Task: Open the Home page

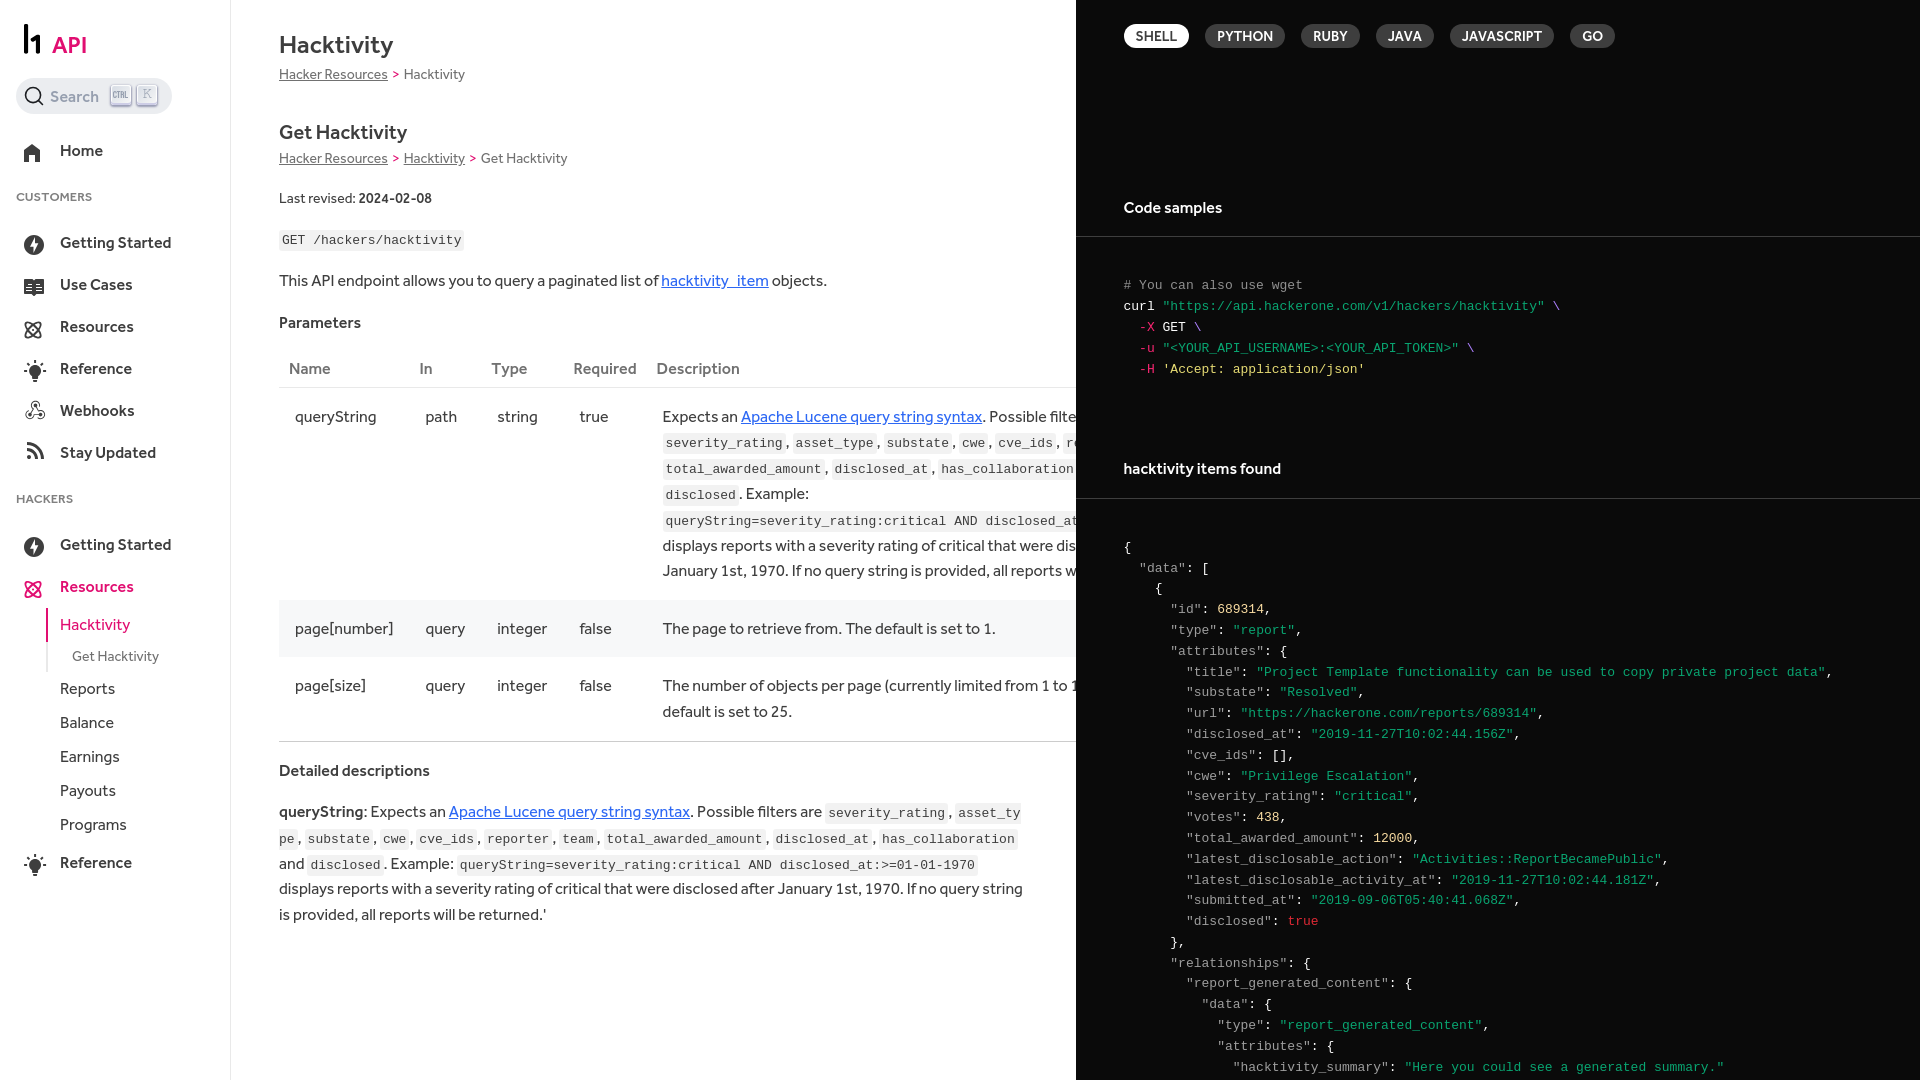Action: pyautogui.click(x=81, y=151)
